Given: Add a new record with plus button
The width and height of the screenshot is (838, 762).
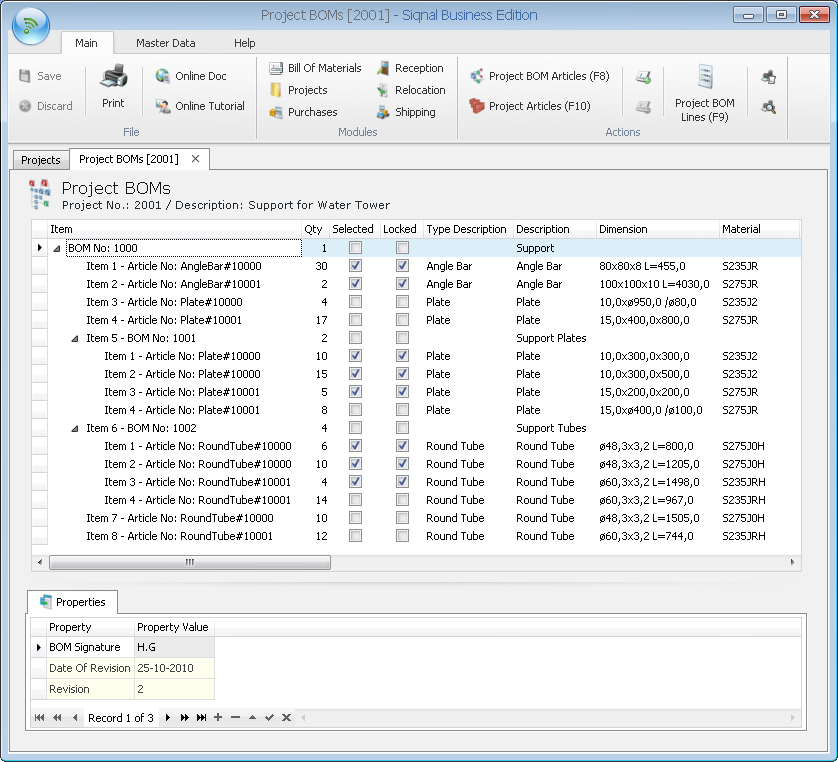Looking at the screenshot, I should [218, 718].
